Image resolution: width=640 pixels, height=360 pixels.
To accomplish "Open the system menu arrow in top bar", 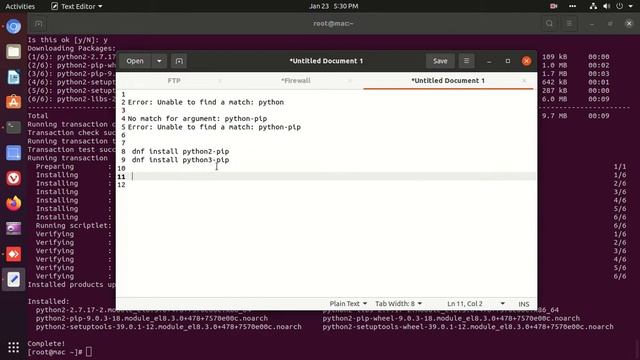I will pos(631,6).
